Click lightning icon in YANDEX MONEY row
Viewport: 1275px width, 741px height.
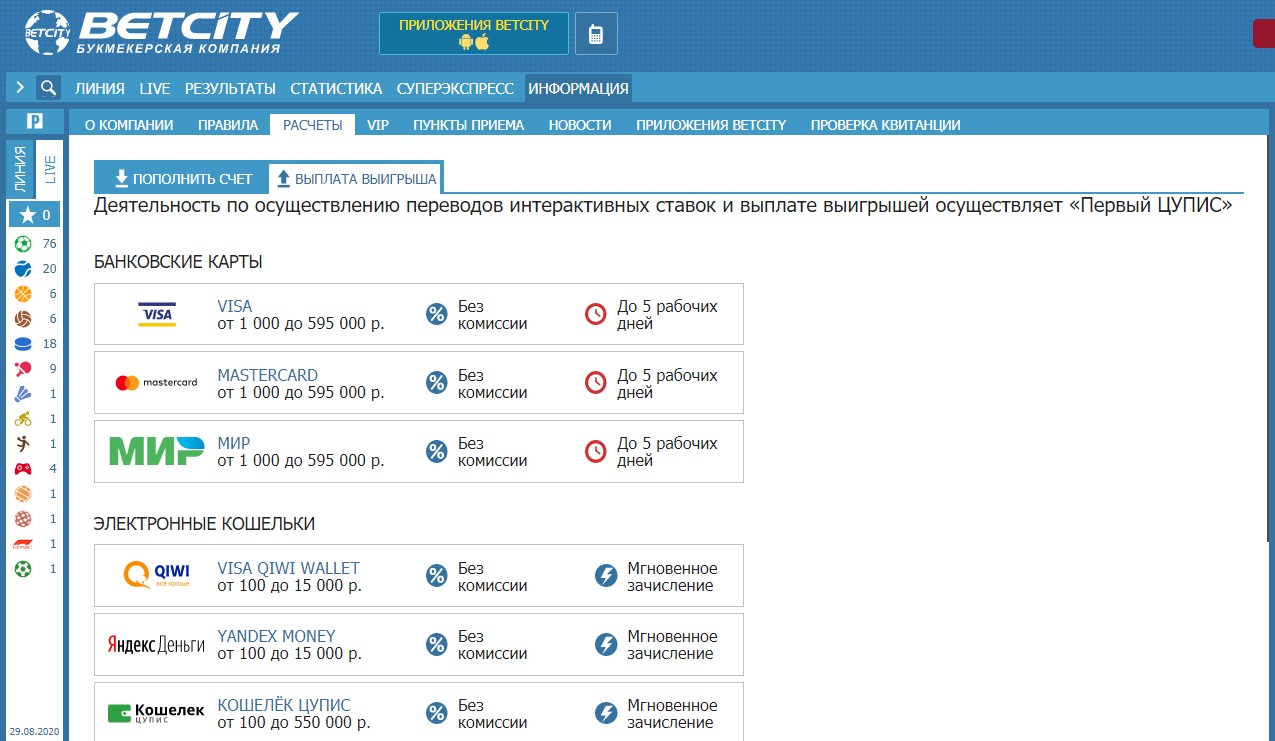pos(606,644)
